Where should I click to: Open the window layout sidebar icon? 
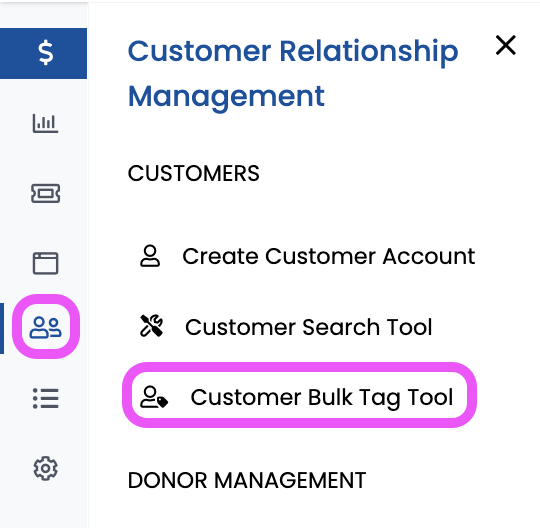coord(45,263)
